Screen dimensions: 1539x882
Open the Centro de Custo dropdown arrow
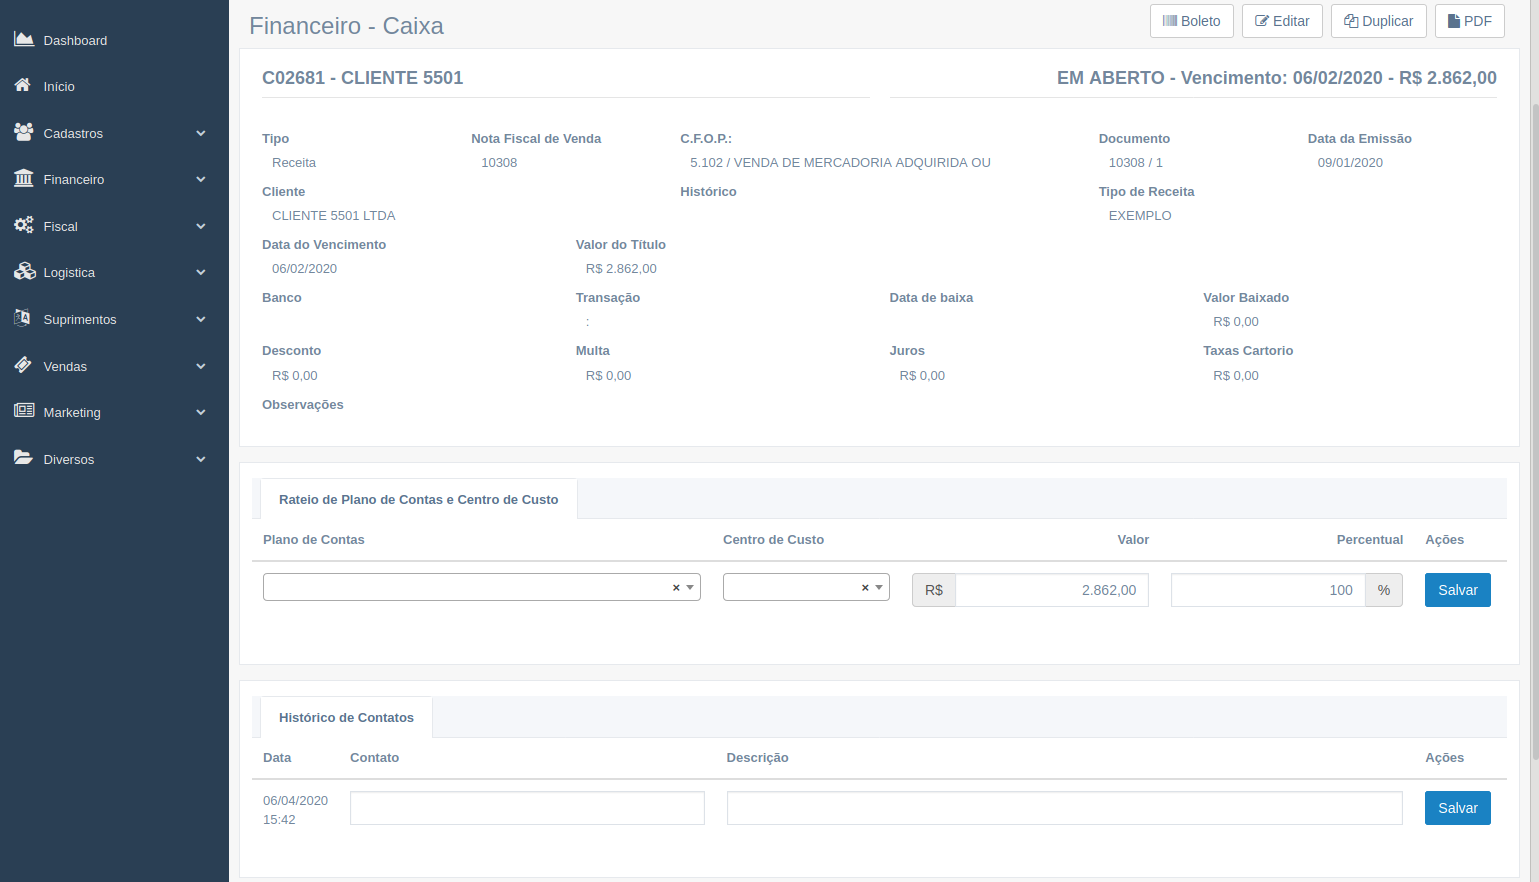879,588
